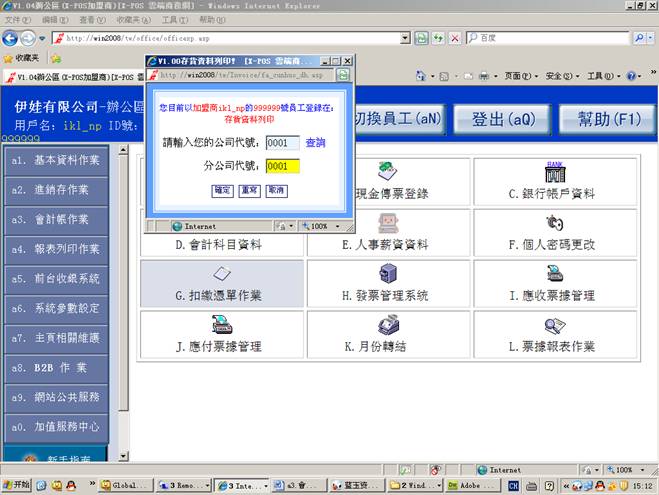Open L. 票據報表作業 icon
The height and width of the screenshot is (495, 659).
553,326
